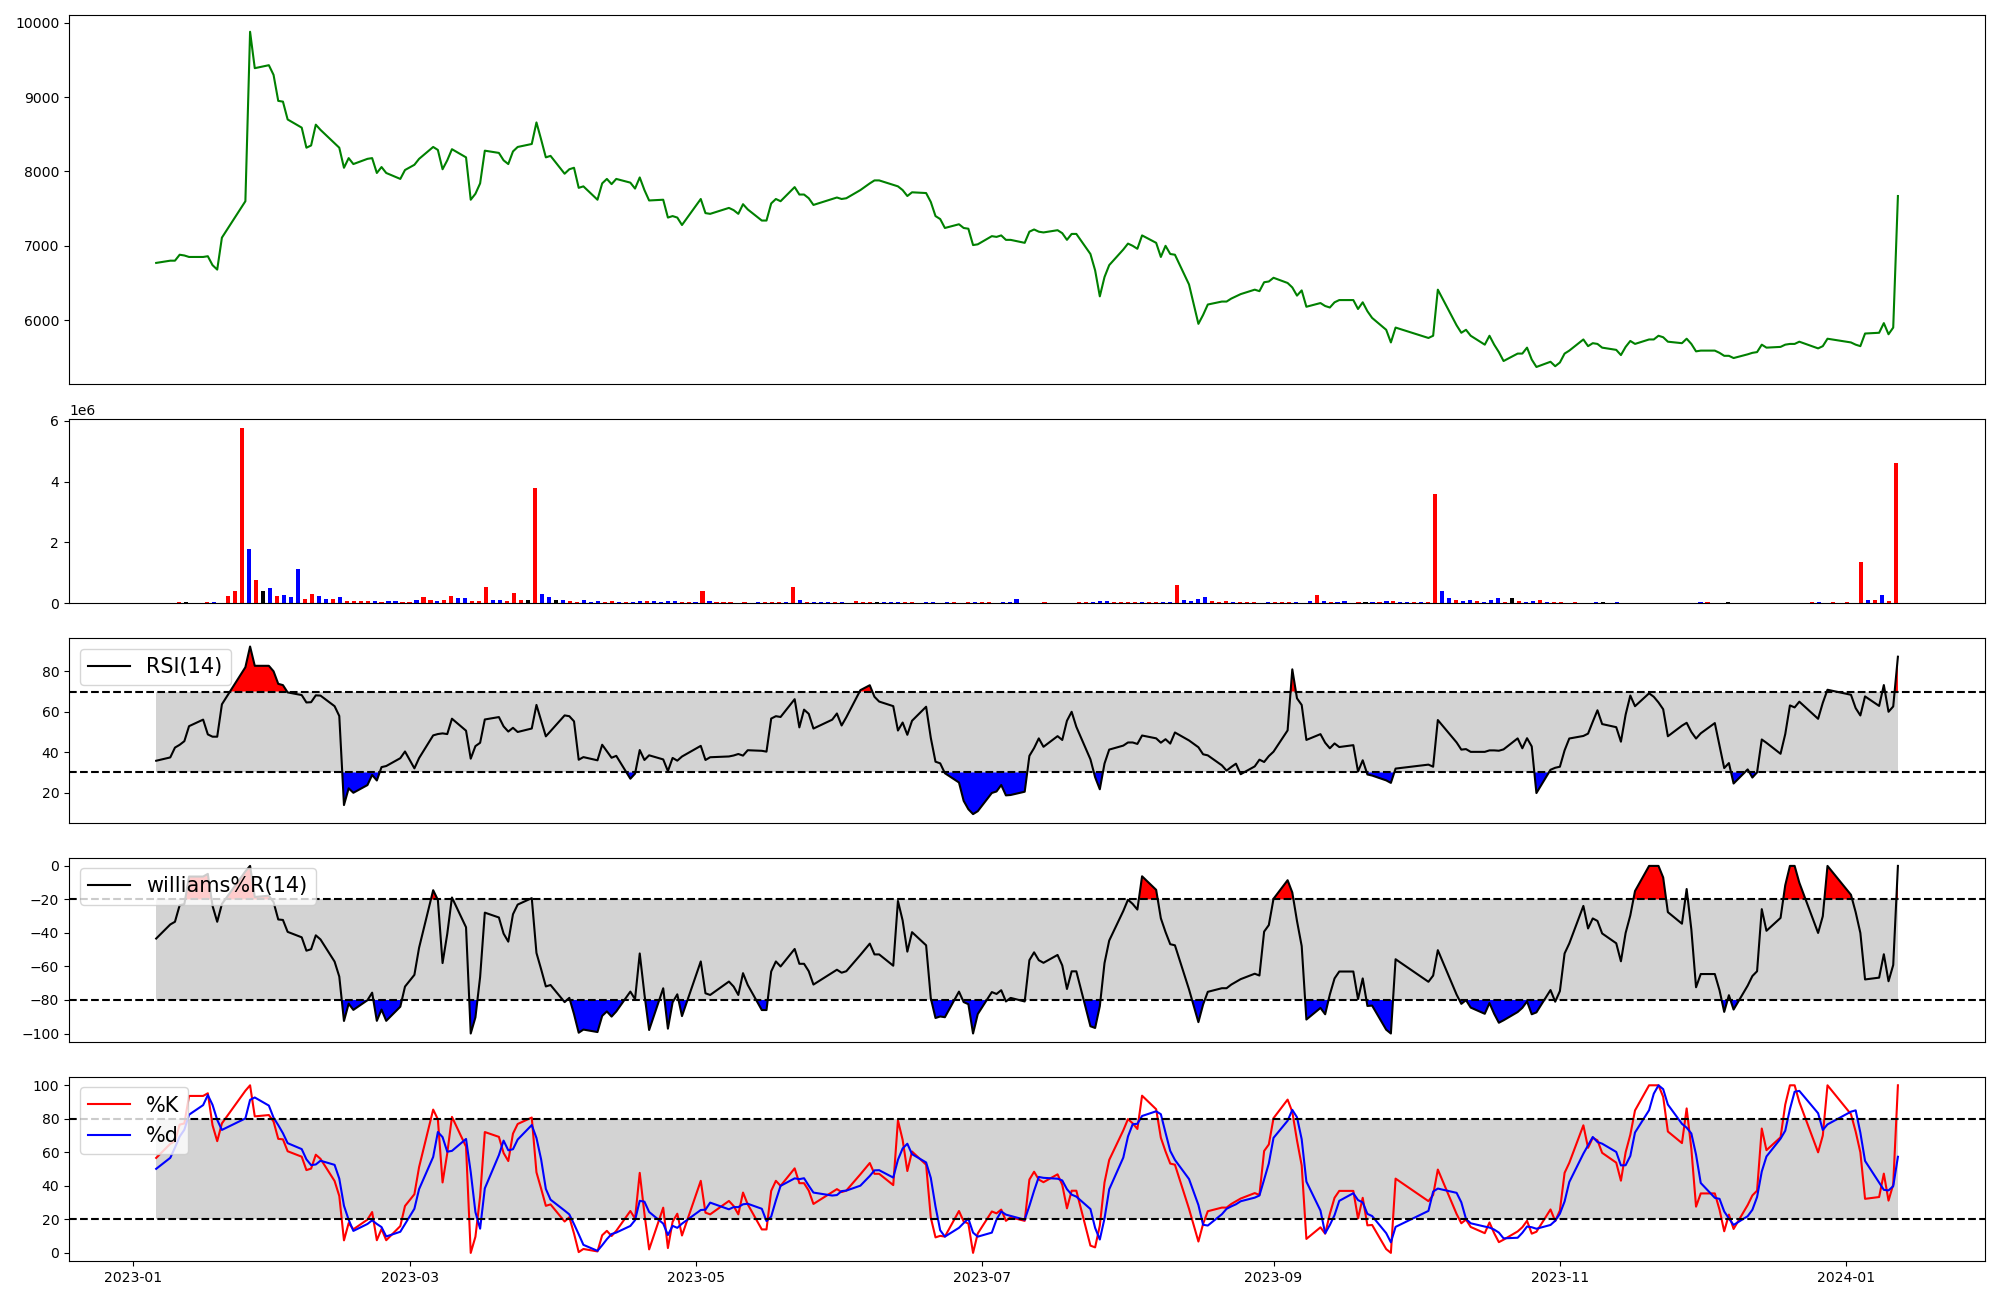
Task: Click the %K legend label
Action: pyautogui.click(x=162, y=1105)
